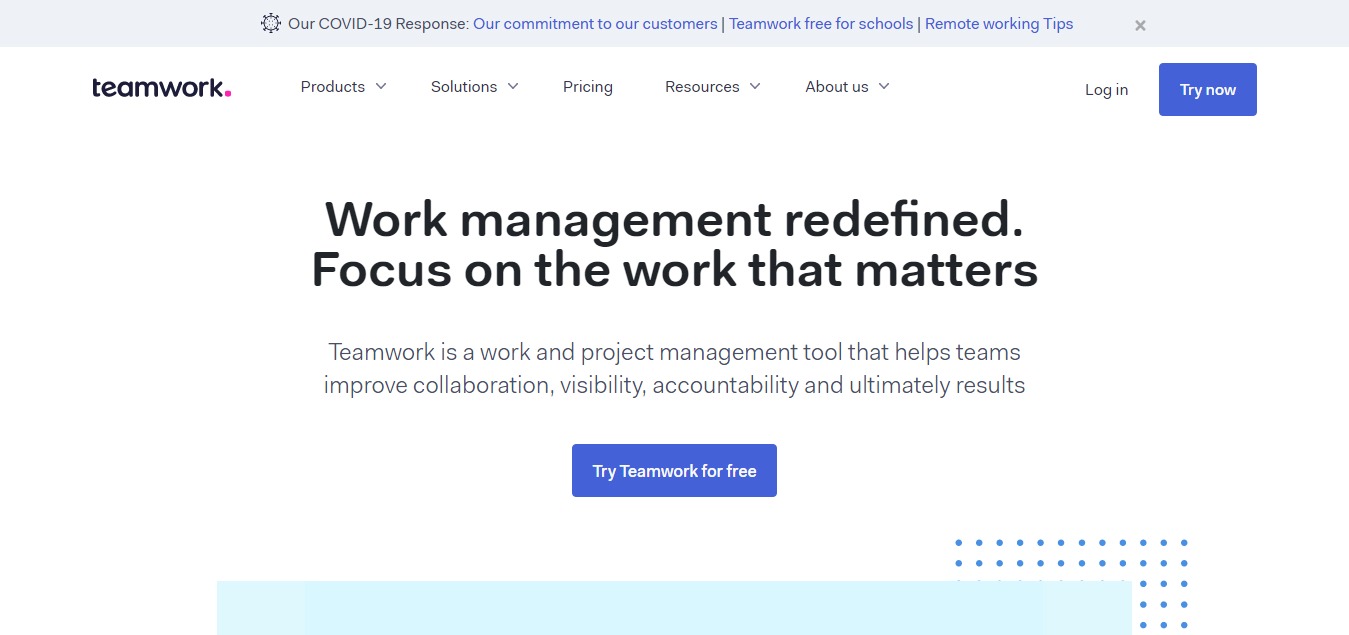The height and width of the screenshot is (635, 1349).
Task: Dismiss the COVID-19 announcement banner
Action: [x=1140, y=26]
